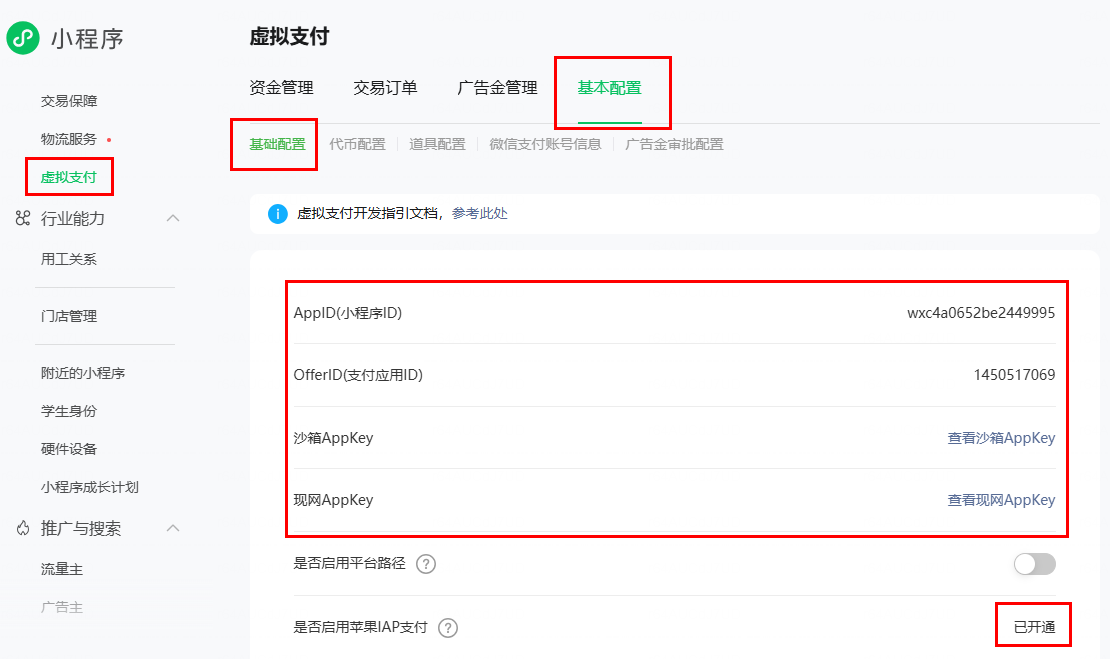Click the 查看现网AppKey link
The image size is (1110, 659).
[x=1001, y=500]
